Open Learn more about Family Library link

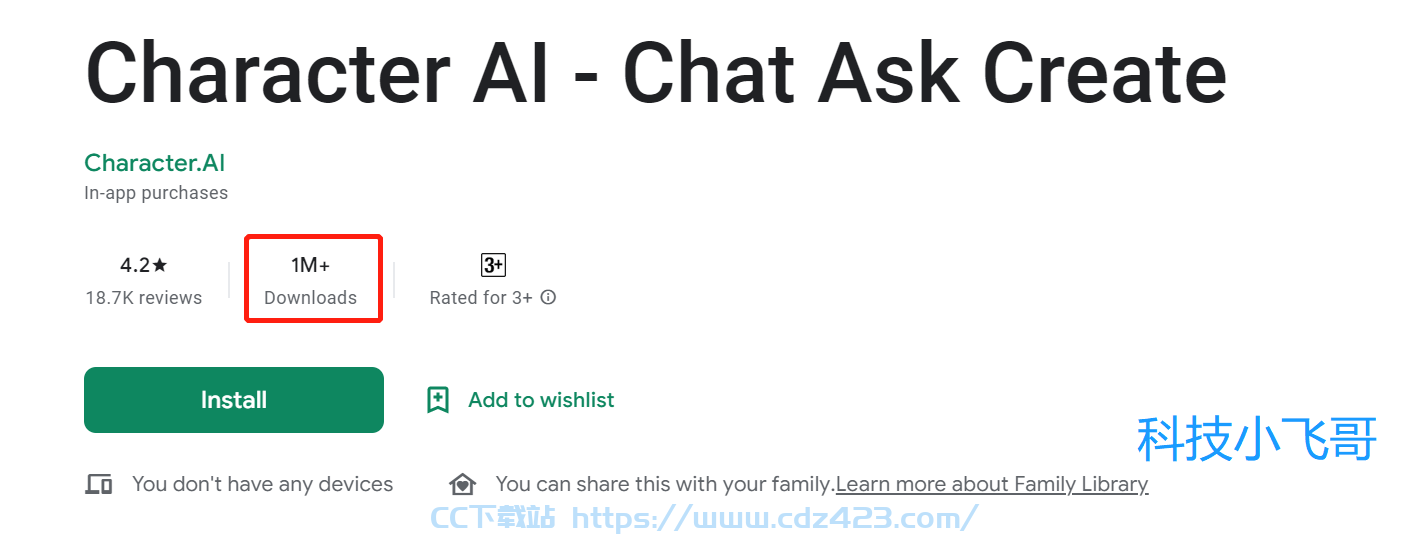point(992,484)
